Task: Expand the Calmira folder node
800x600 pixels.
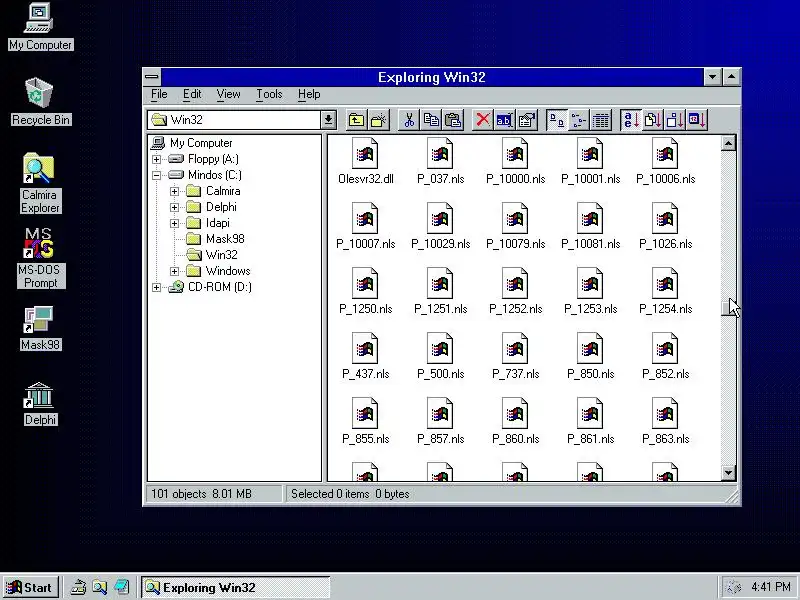Action: [x=174, y=191]
